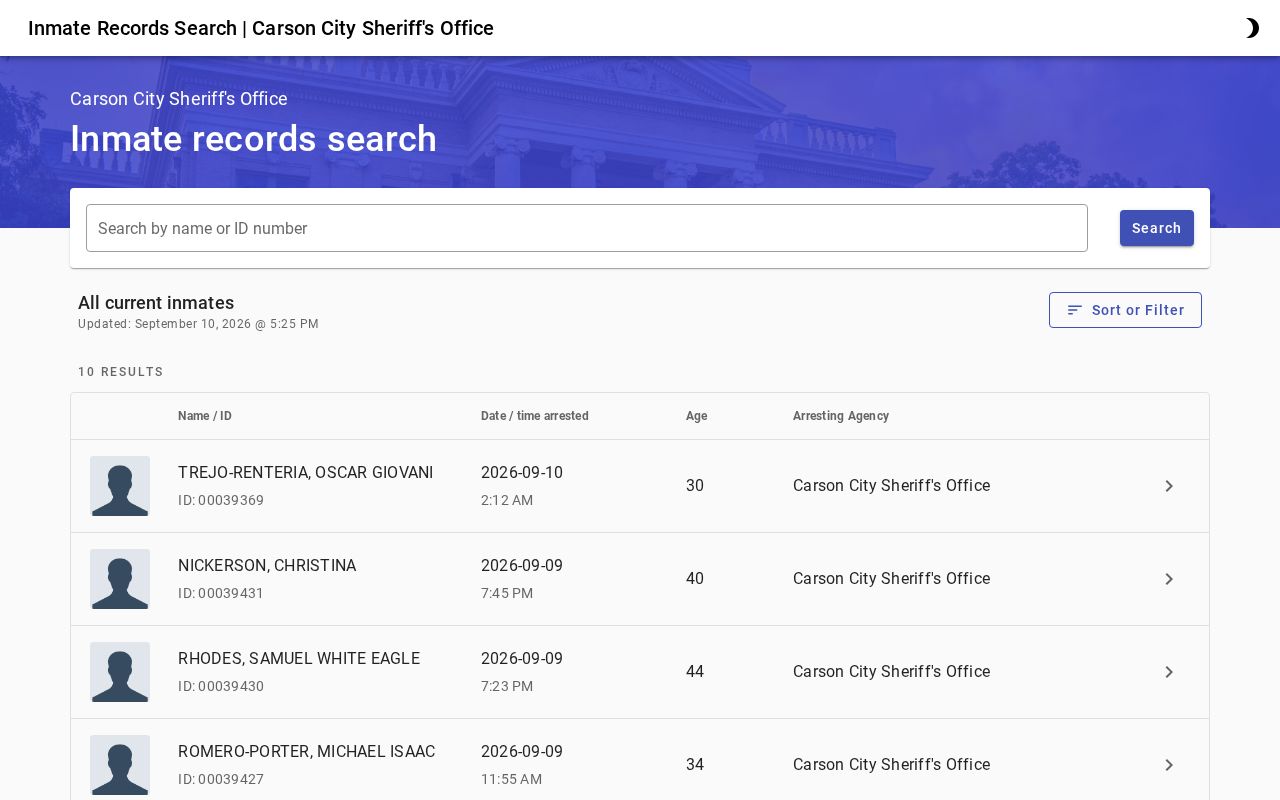This screenshot has height=800, width=1280.
Task: Click inmate ID 00039431
Action: [x=221, y=593]
